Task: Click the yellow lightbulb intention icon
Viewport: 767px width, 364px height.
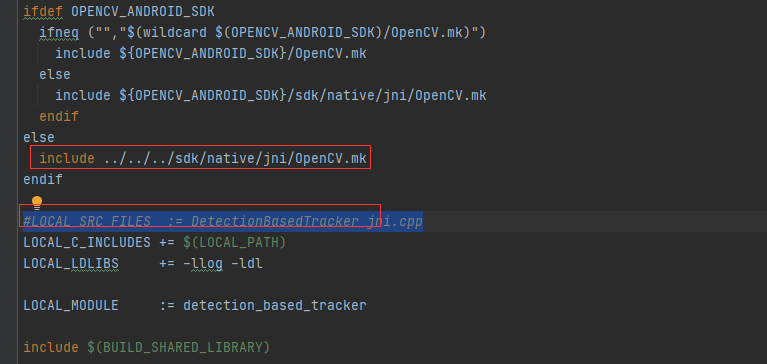Action: [37, 202]
